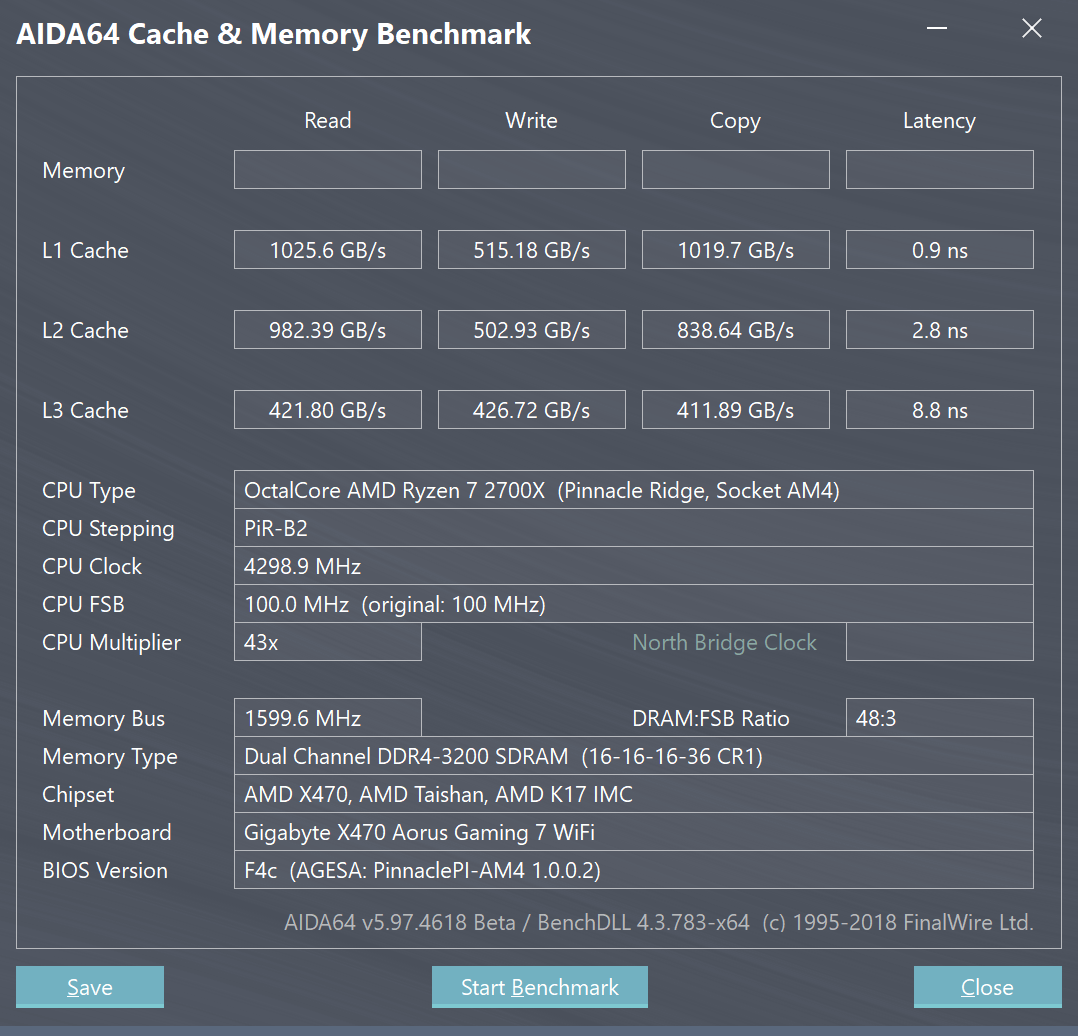Click the CPU Type field showing Ryzen 7 2700X
The width and height of the screenshot is (1078, 1036).
pyautogui.click(x=634, y=490)
